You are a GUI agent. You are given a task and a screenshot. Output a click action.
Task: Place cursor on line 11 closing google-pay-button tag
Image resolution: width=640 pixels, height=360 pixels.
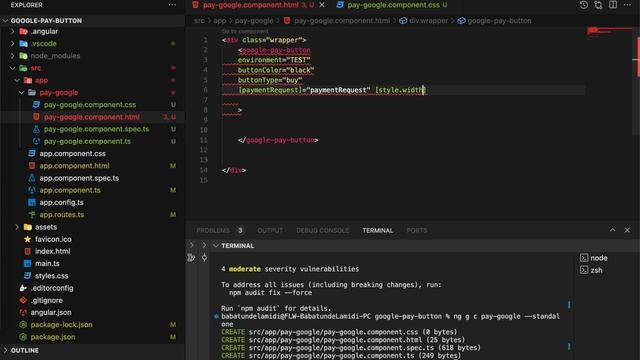[x=278, y=140]
